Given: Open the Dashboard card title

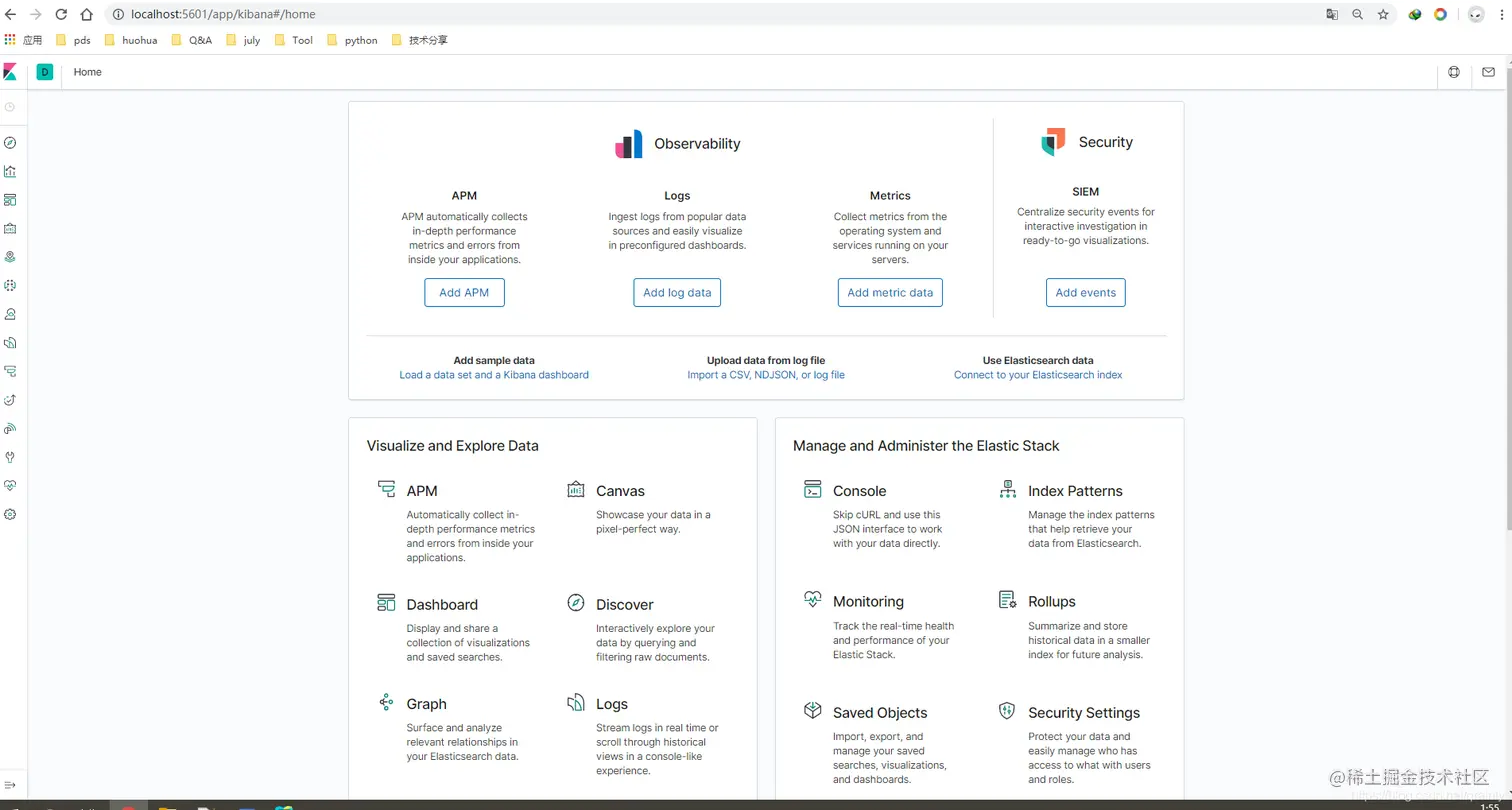Looking at the screenshot, I should pos(442,605).
